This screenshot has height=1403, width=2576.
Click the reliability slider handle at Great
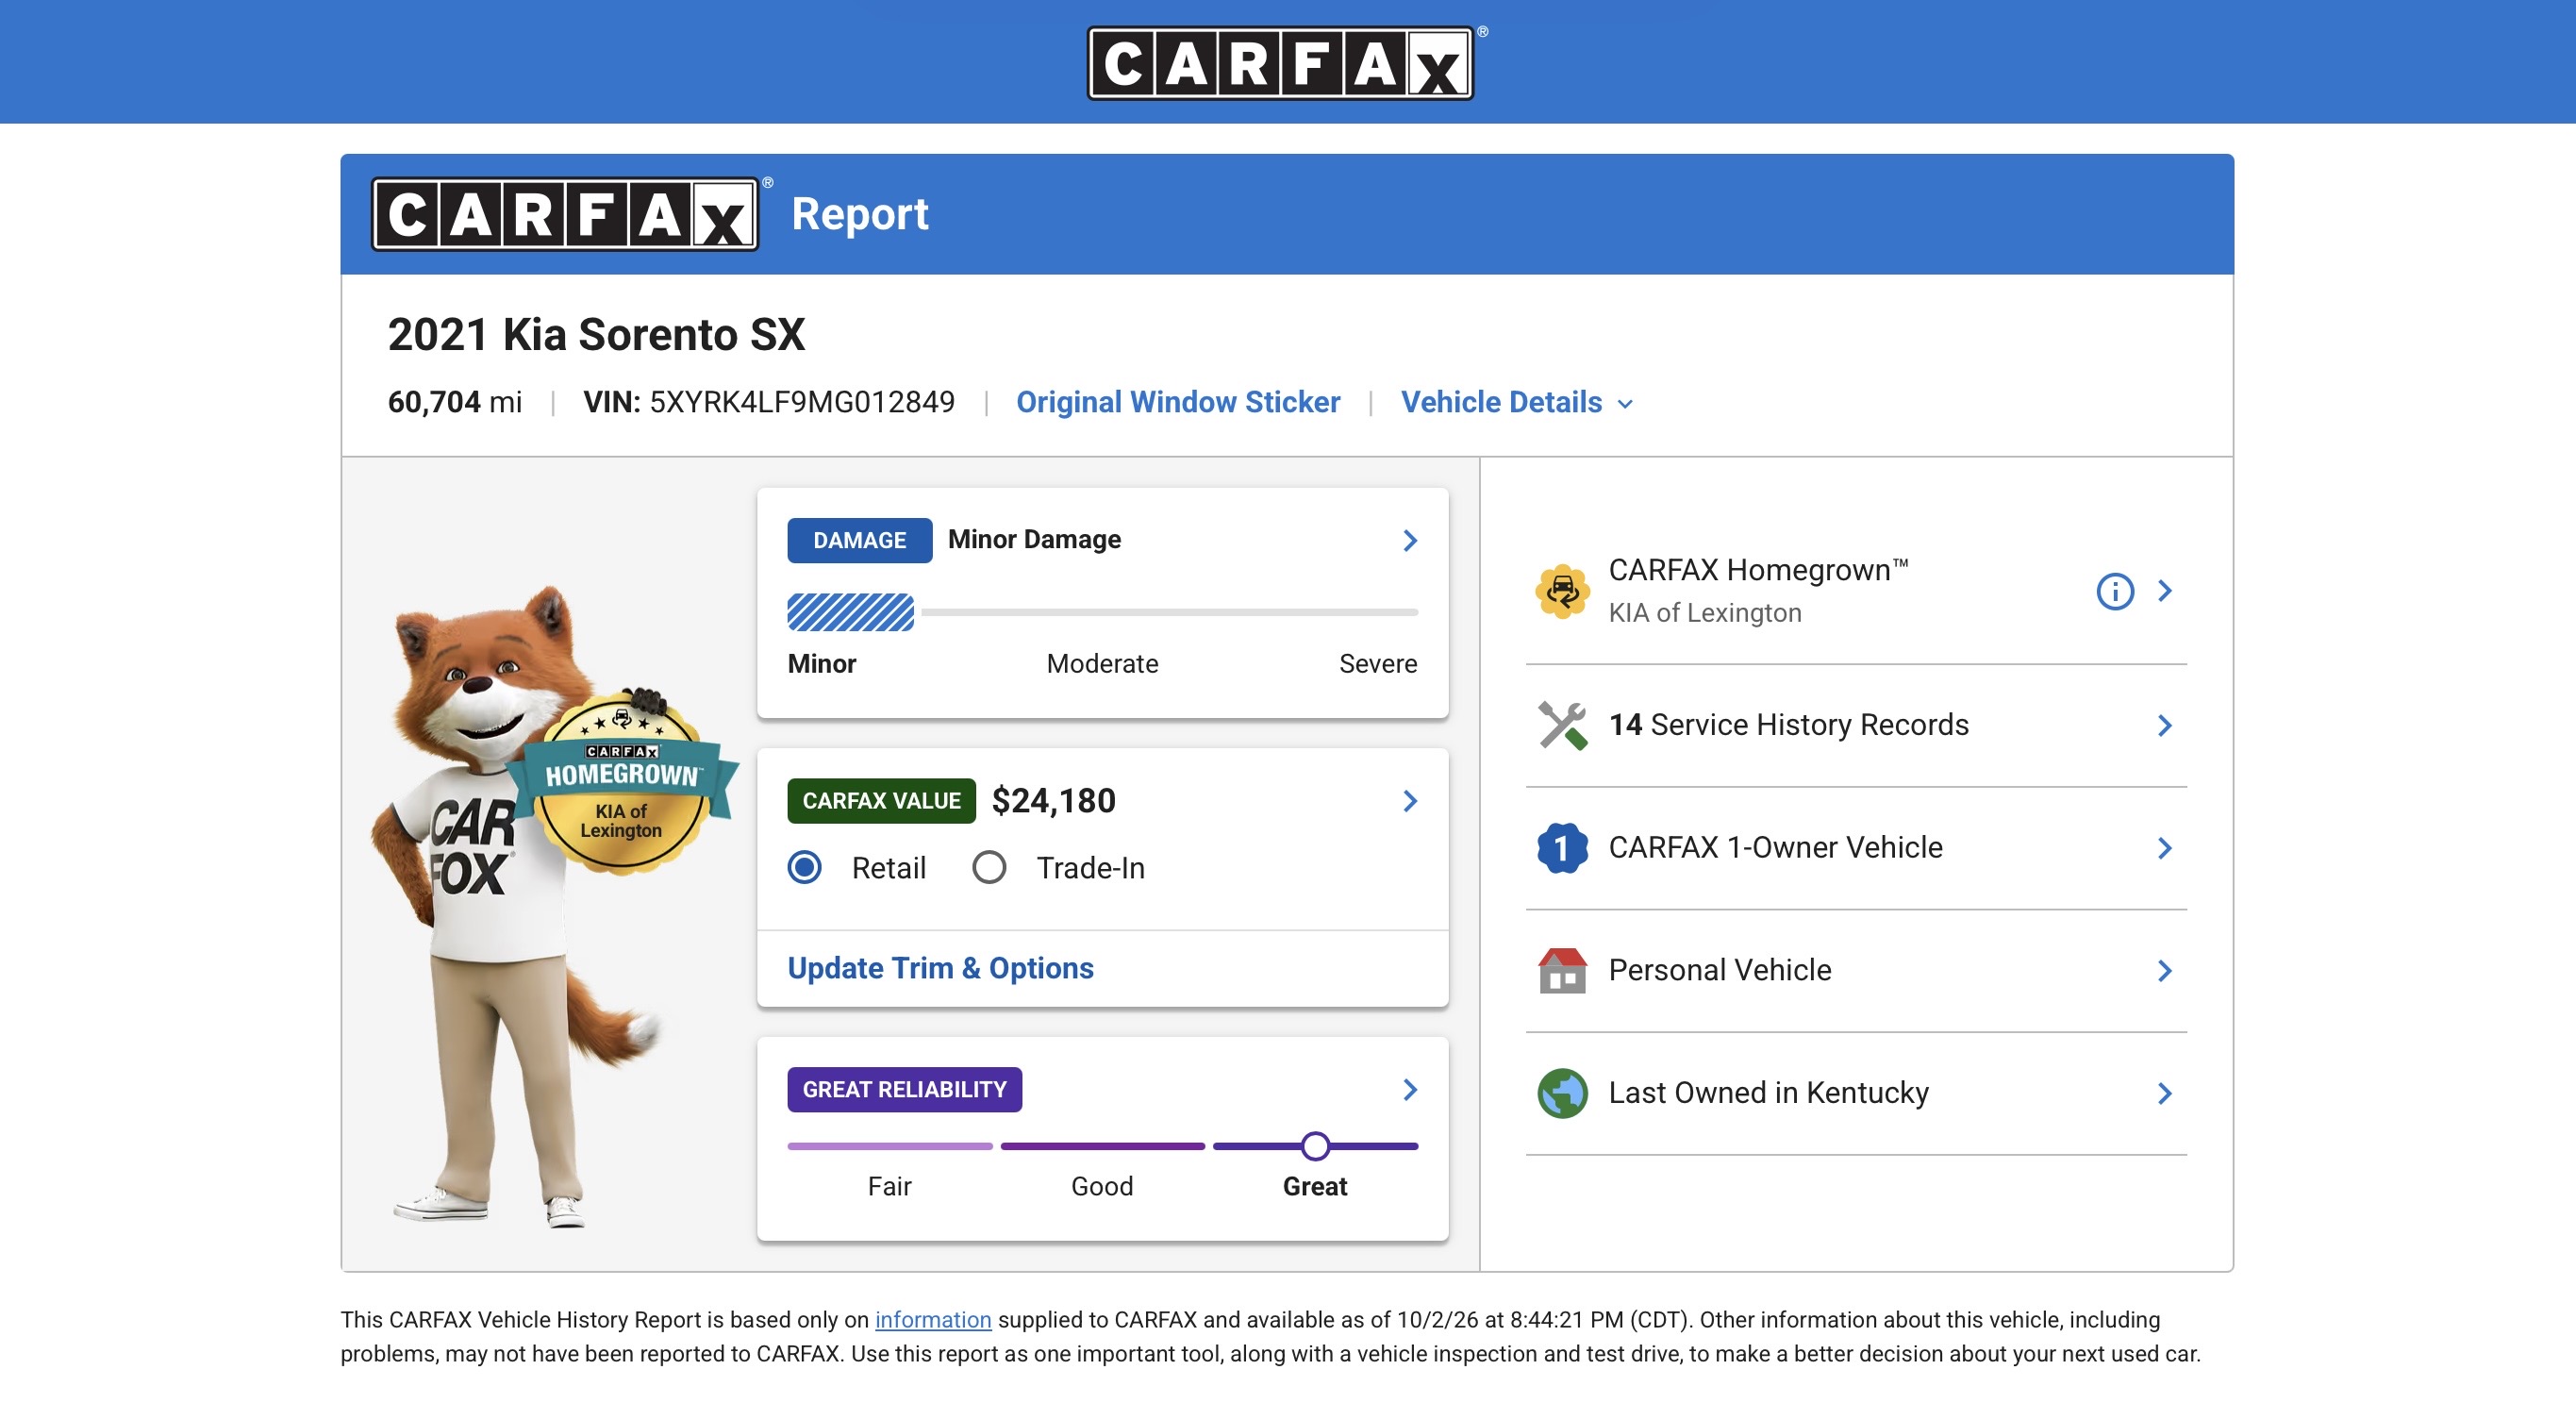pos(1315,1146)
